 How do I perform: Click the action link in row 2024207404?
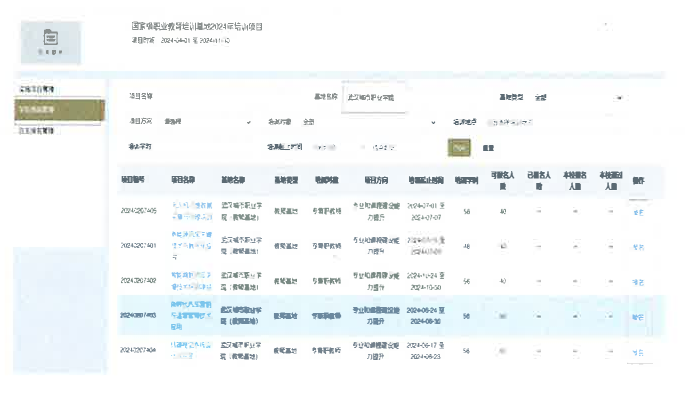click(638, 353)
